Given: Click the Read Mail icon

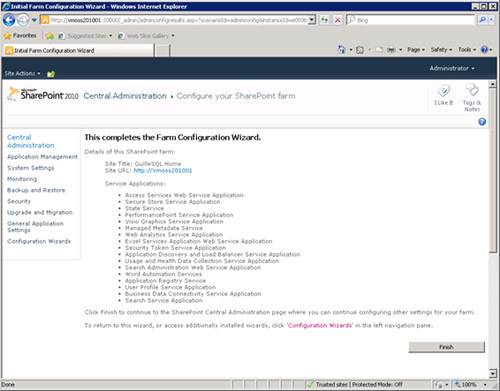Looking at the screenshot, I should click(x=379, y=50).
